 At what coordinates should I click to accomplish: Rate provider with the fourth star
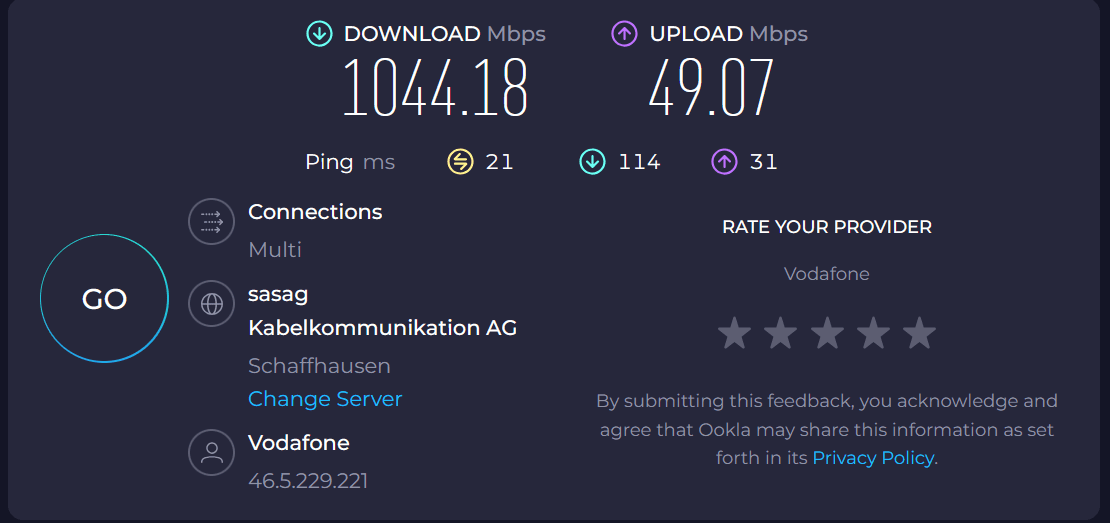[x=873, y=333]
